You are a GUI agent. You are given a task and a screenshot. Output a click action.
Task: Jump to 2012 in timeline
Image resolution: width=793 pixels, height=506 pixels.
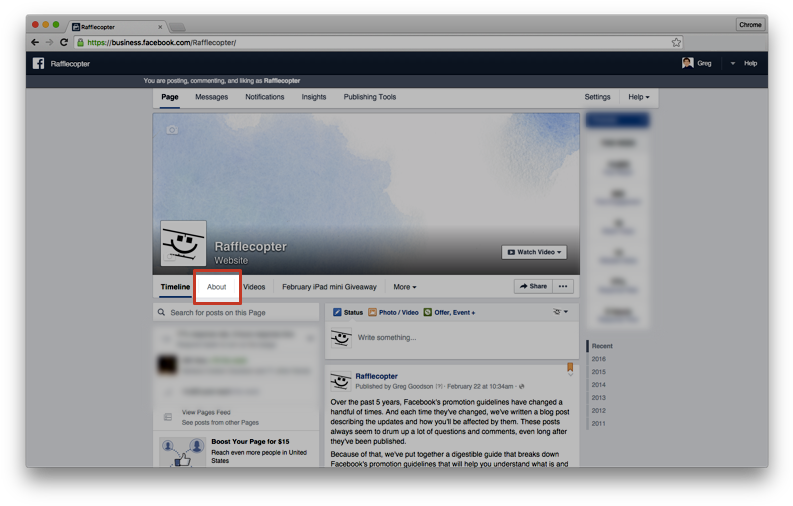coord(598,410)
